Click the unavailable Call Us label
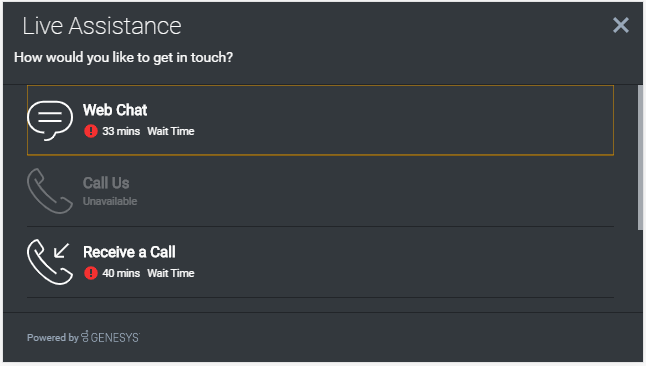 tap(106, 183)
